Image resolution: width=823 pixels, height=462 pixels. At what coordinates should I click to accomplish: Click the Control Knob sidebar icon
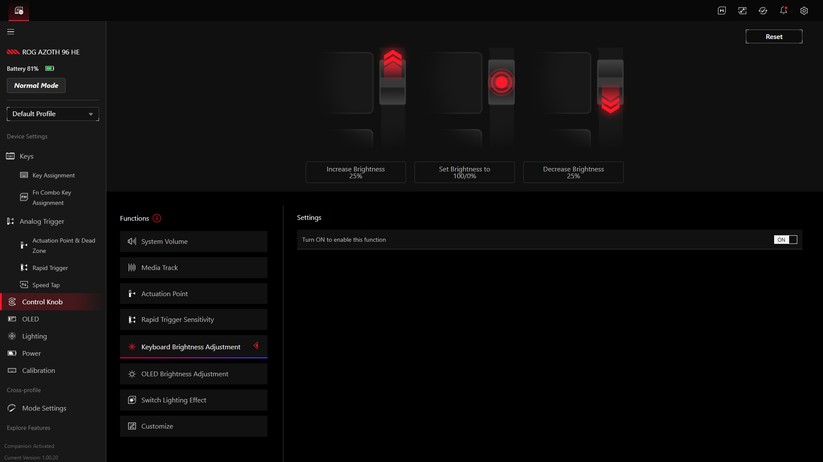coord(12,302)
